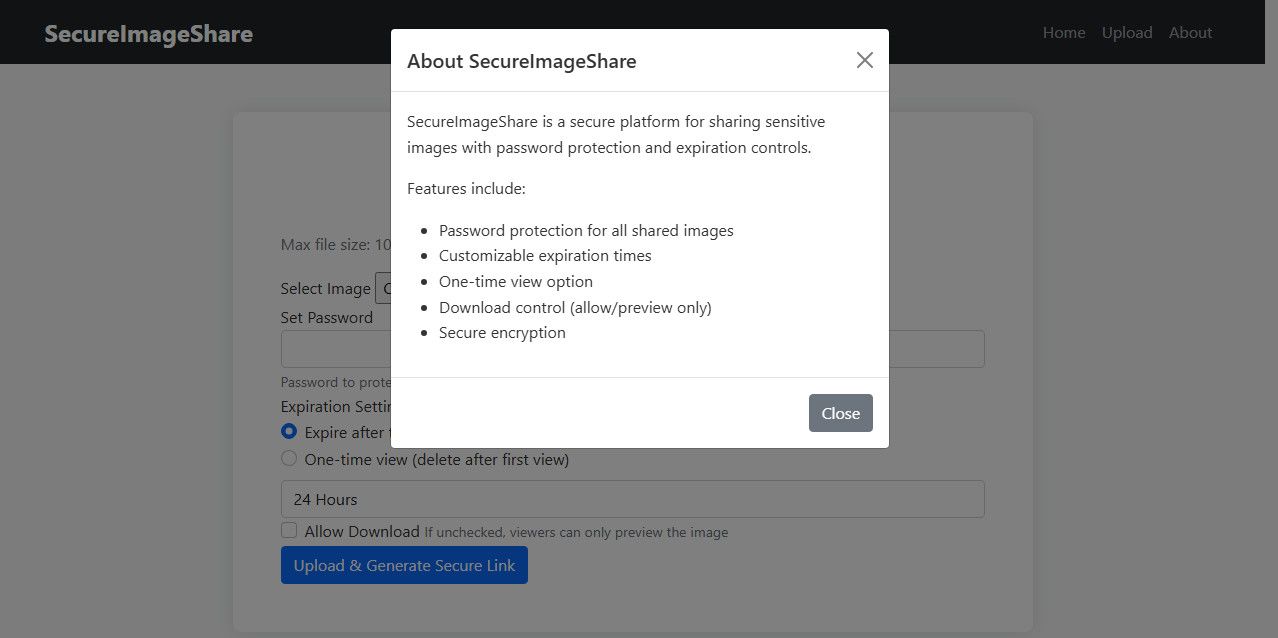
Task: Select One-time view radio option
Action: click(289, 458)
